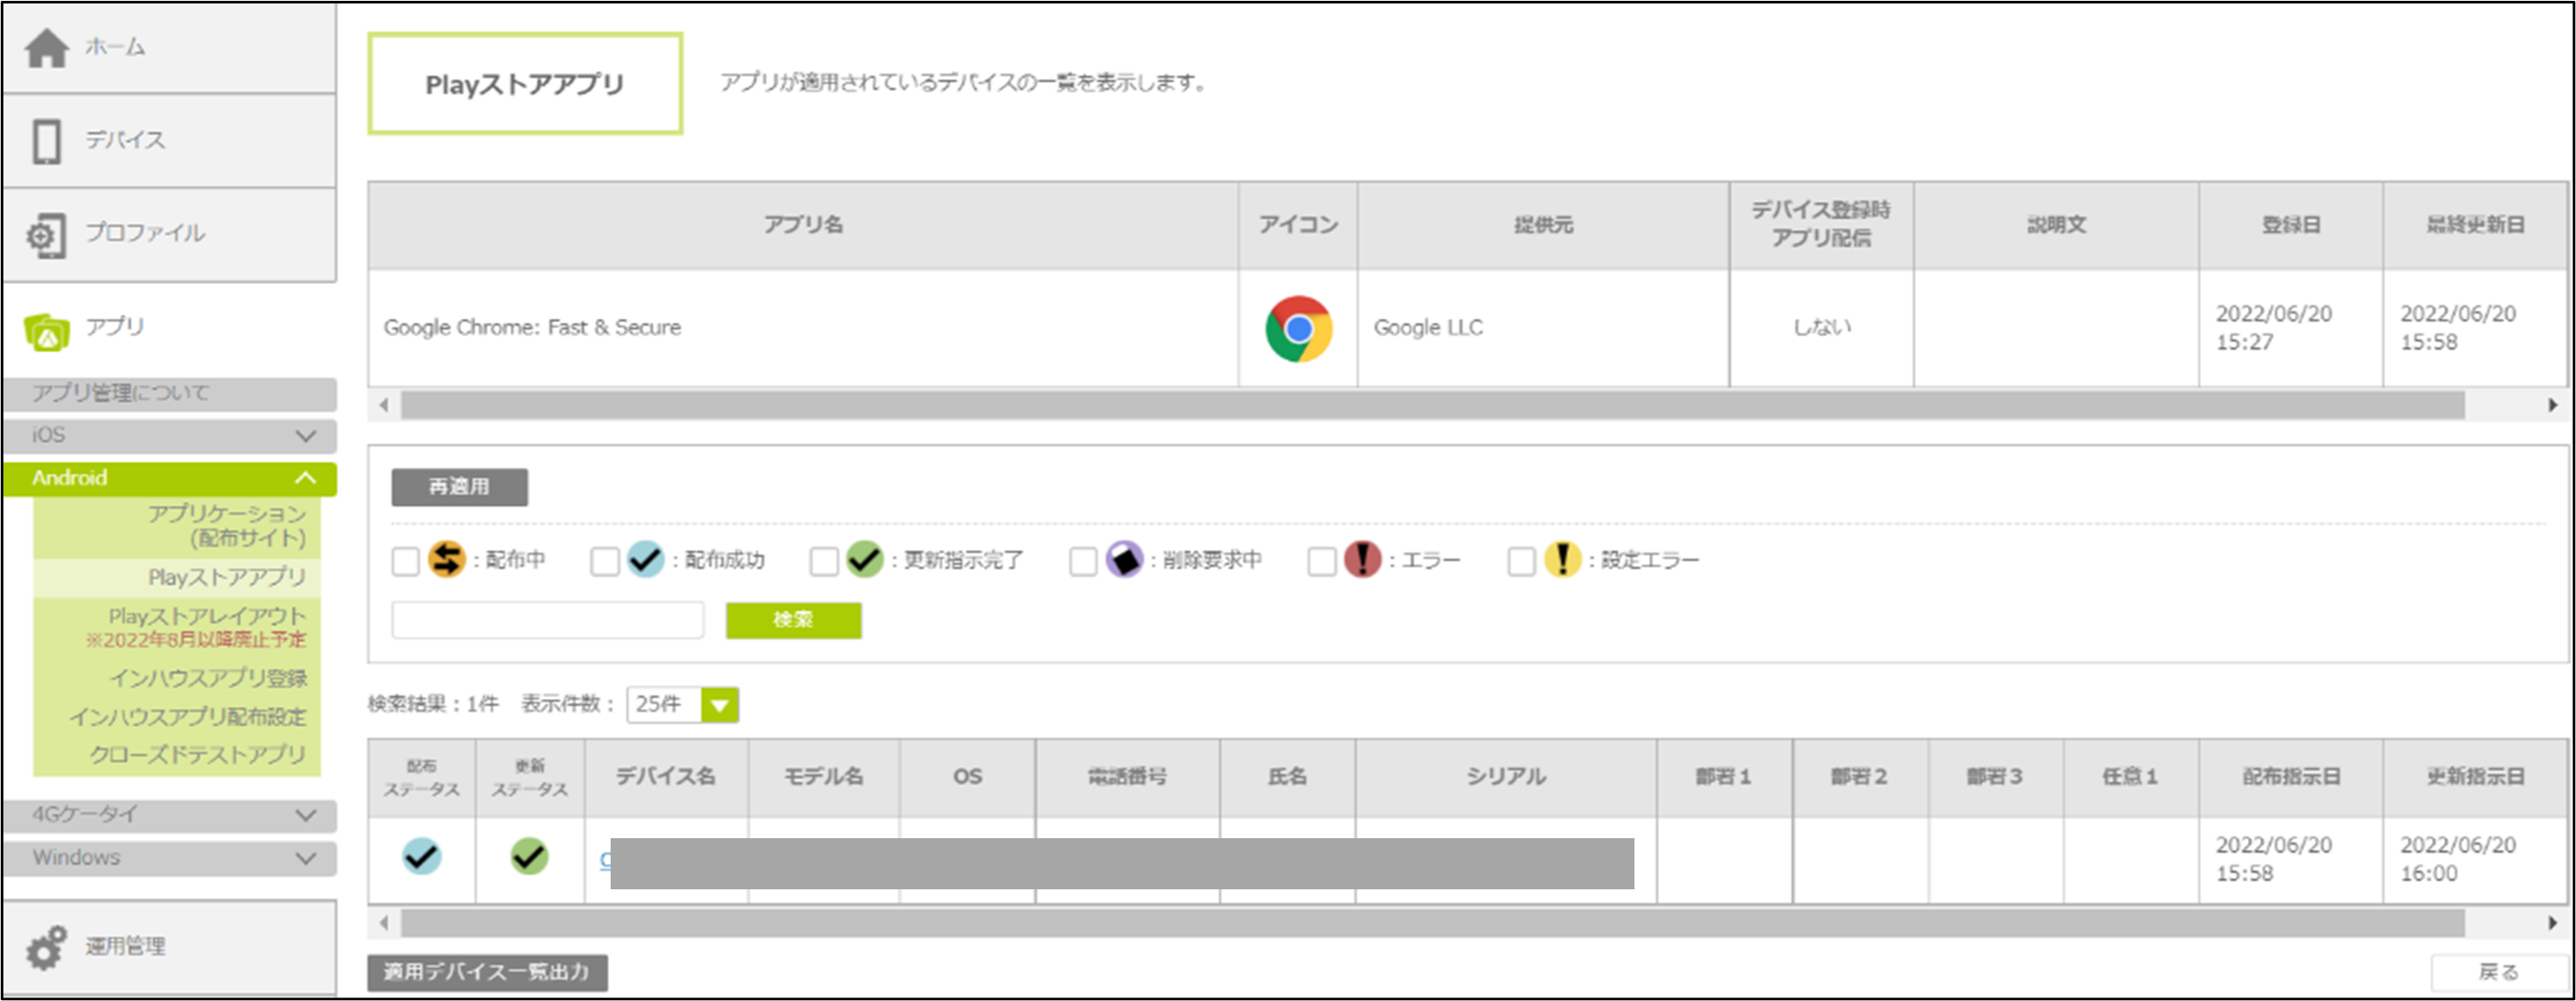Expand the iOS sidebar section

tap(170, 435)
